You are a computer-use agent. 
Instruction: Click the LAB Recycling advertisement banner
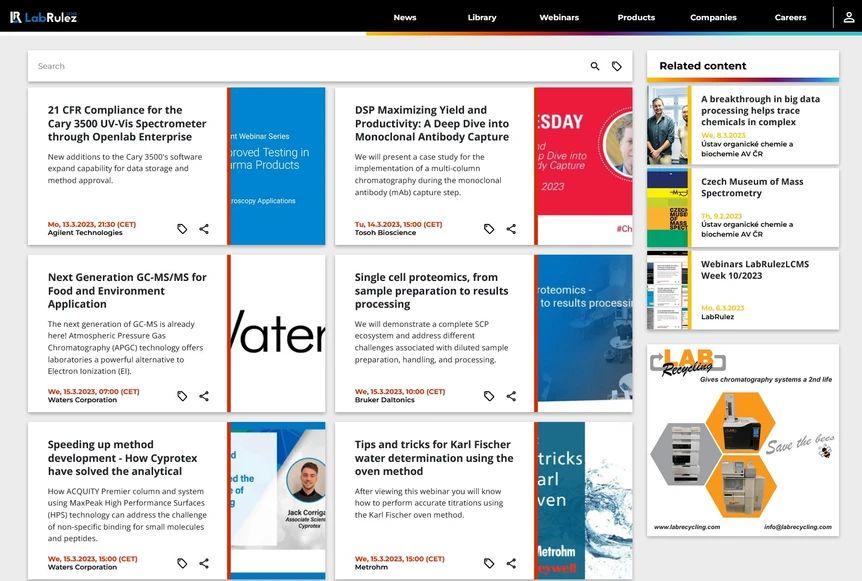743,440
